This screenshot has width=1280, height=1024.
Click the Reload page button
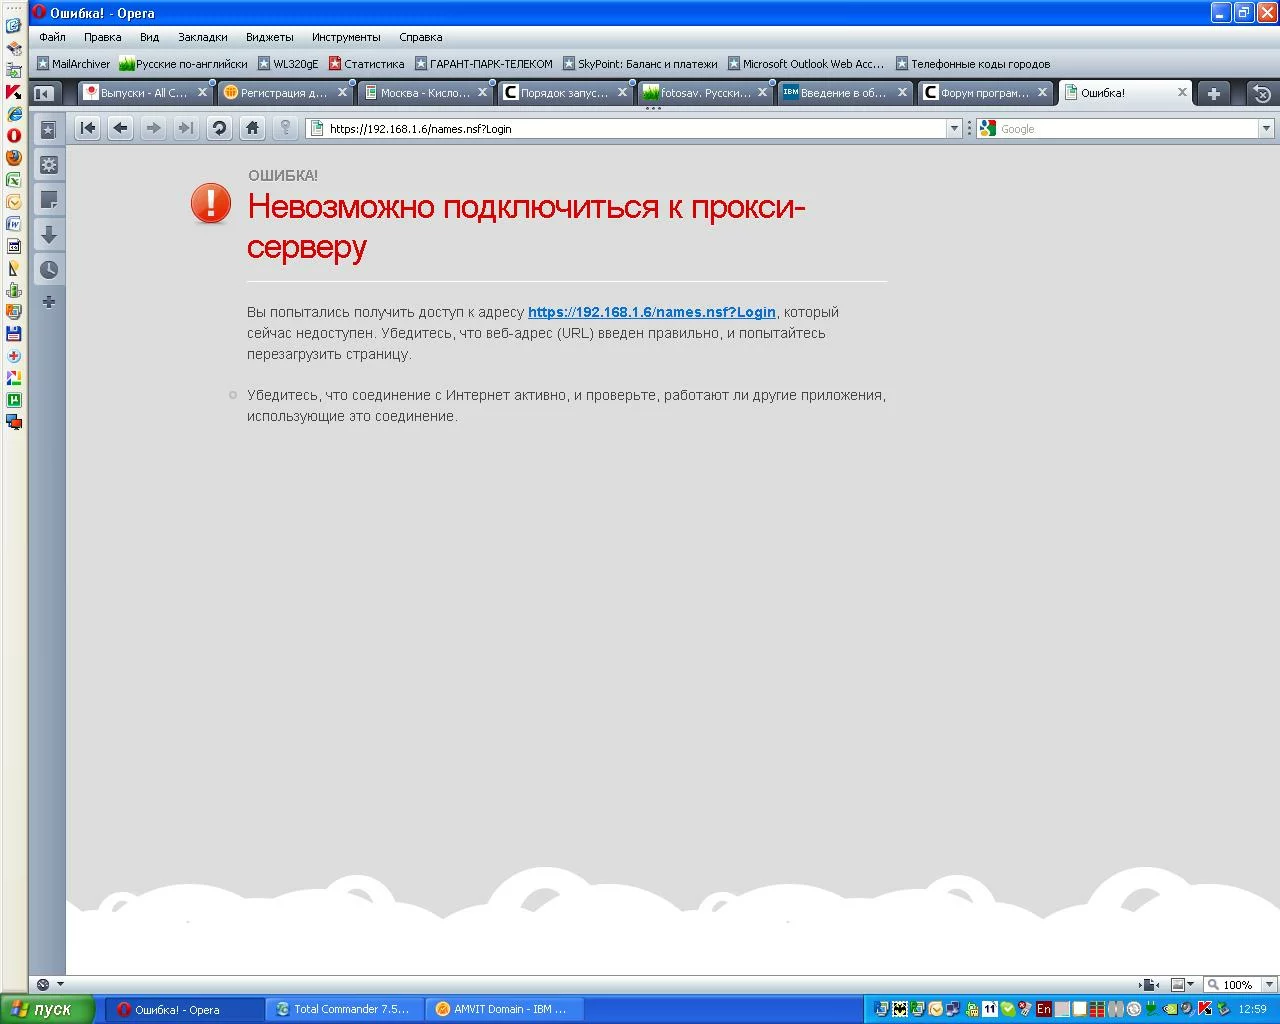coord(219,128)
